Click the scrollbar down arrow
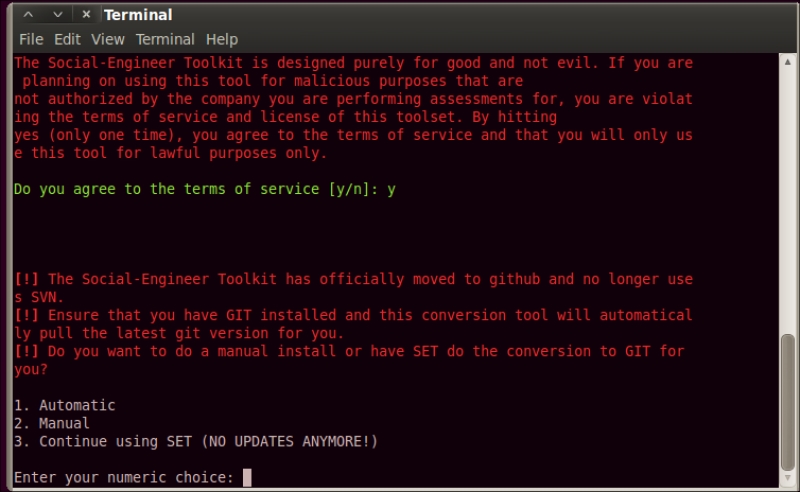800x492 pixels. 788,478
